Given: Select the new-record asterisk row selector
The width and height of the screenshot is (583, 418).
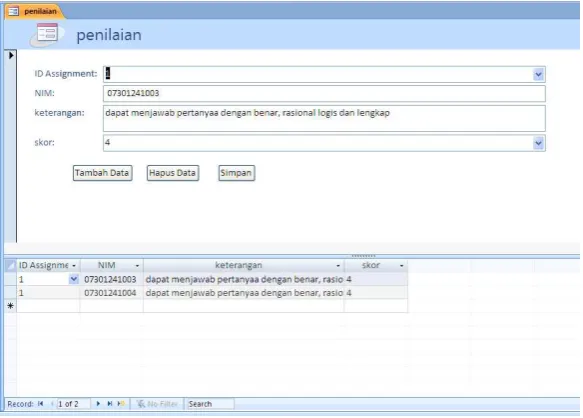Looking at the screenshot, I should click(10, 306).
